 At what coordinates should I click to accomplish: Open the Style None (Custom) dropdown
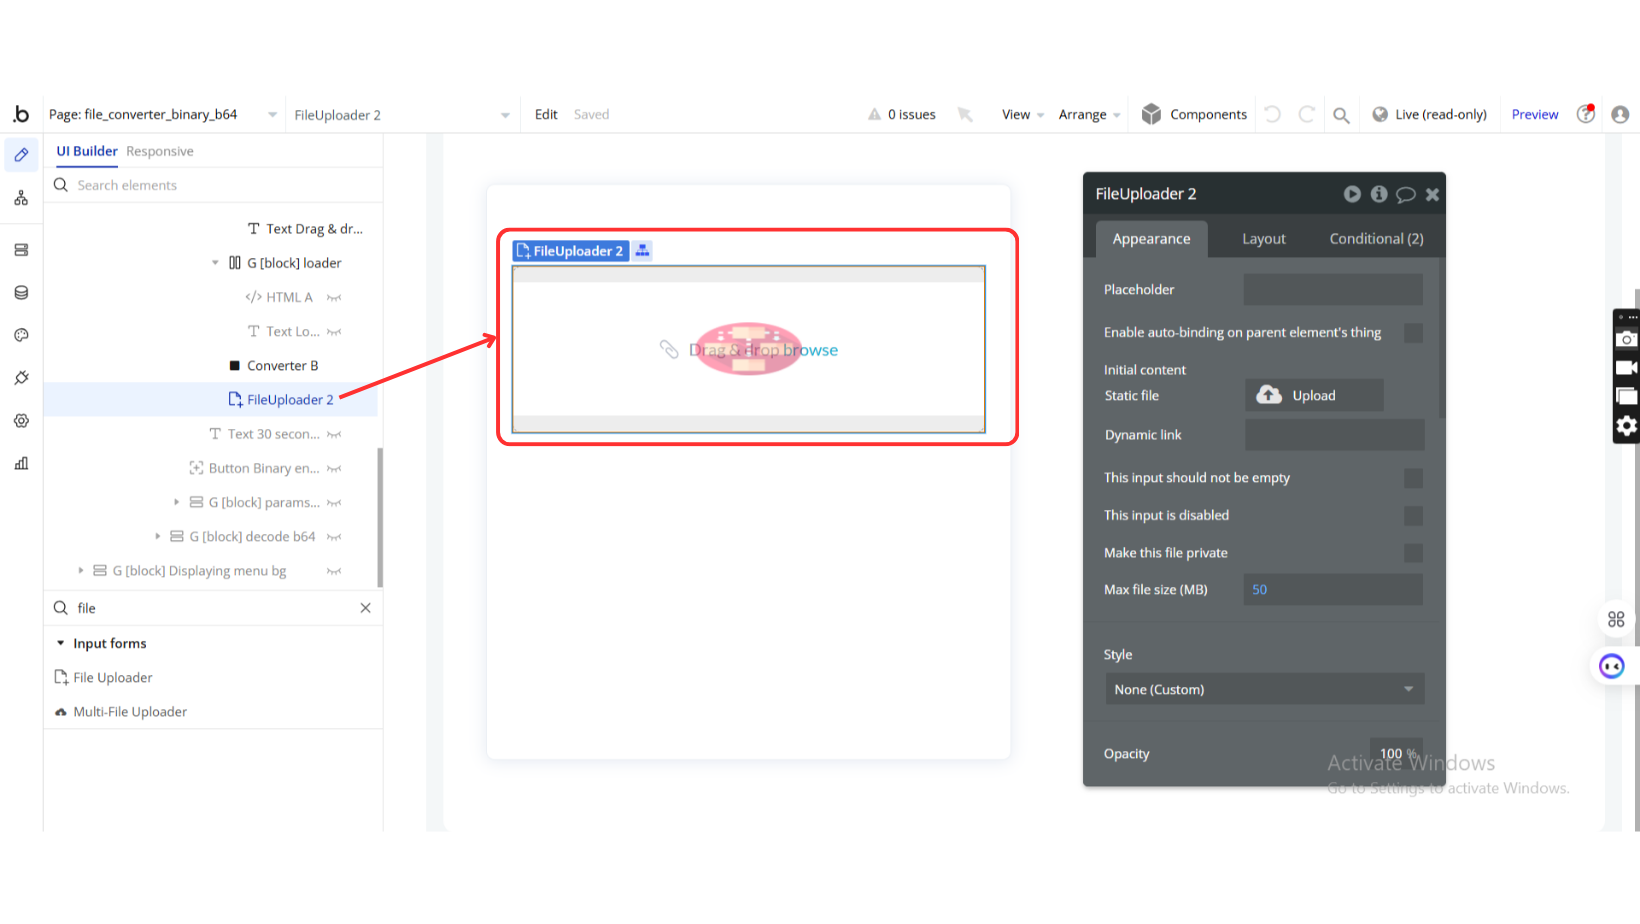click(1264, 689)
